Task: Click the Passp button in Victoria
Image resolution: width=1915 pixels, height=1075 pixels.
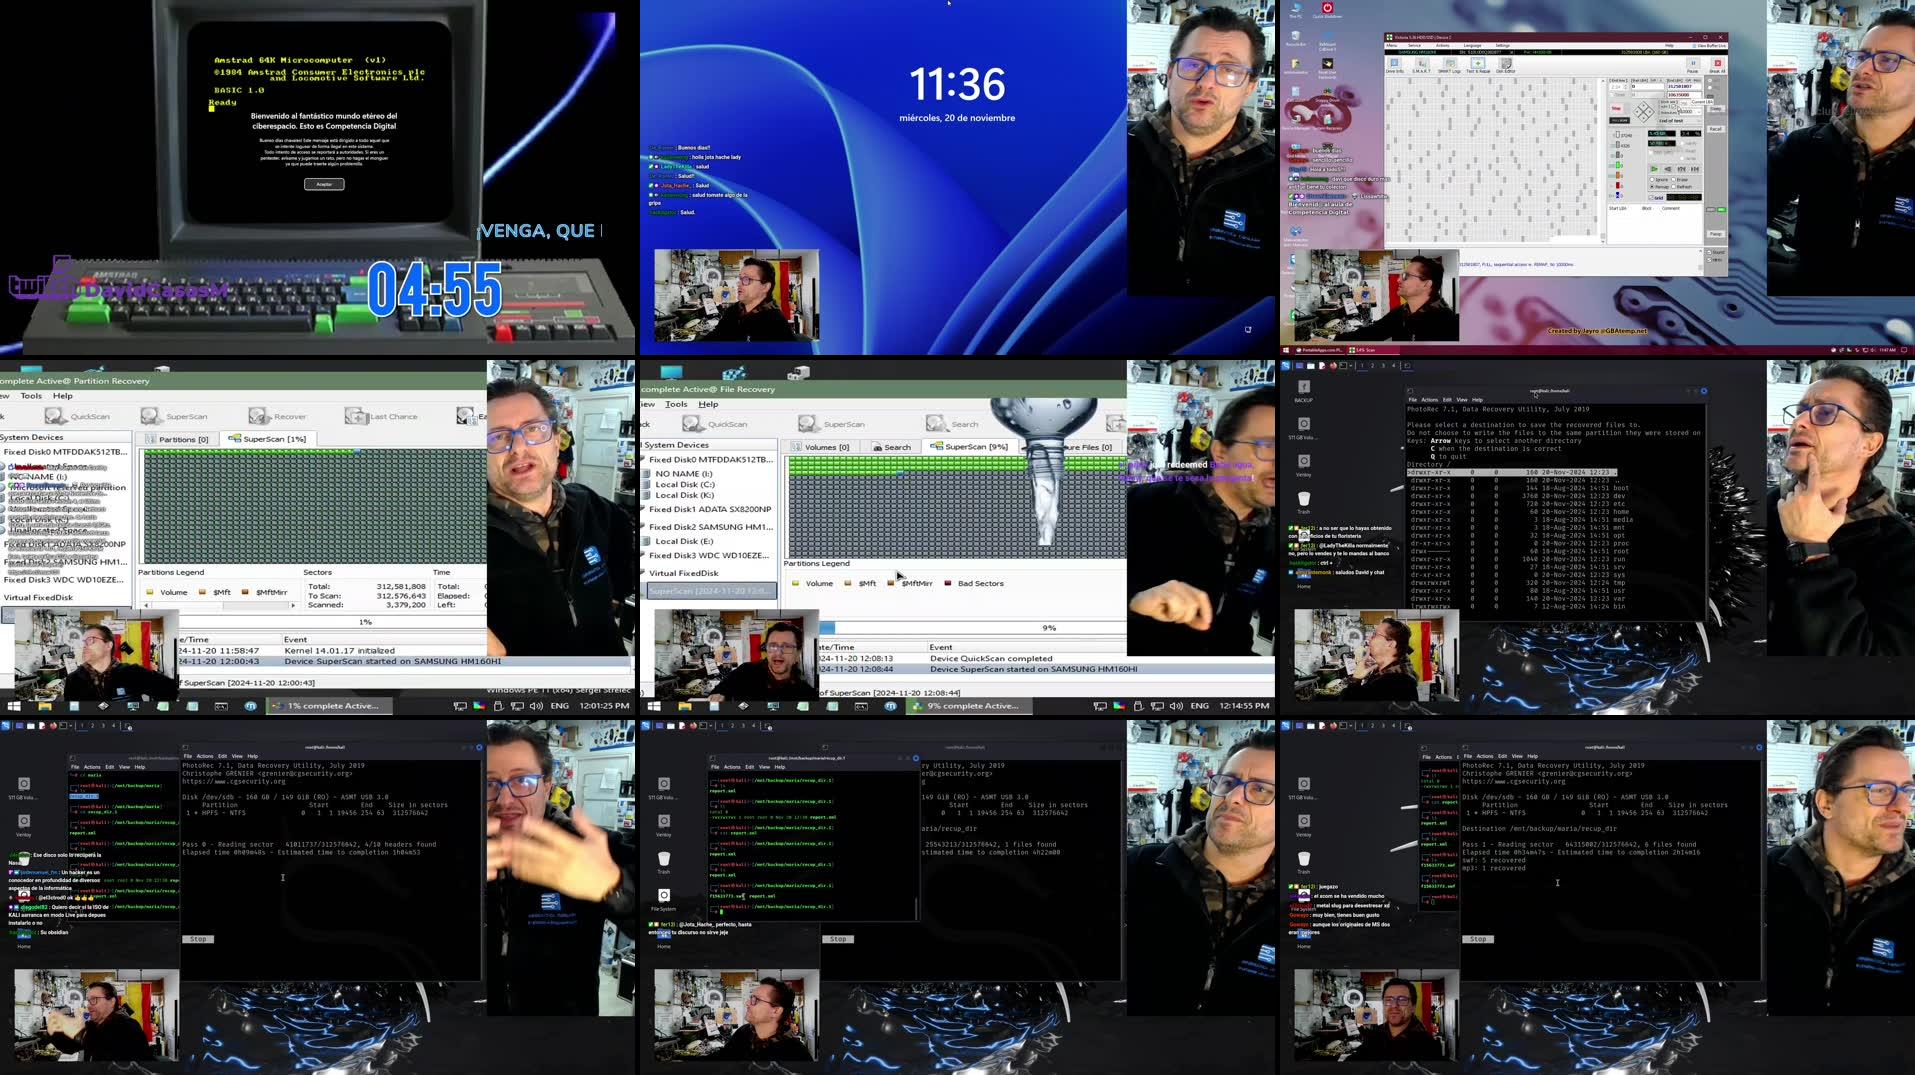Action: click(1716, 234)
